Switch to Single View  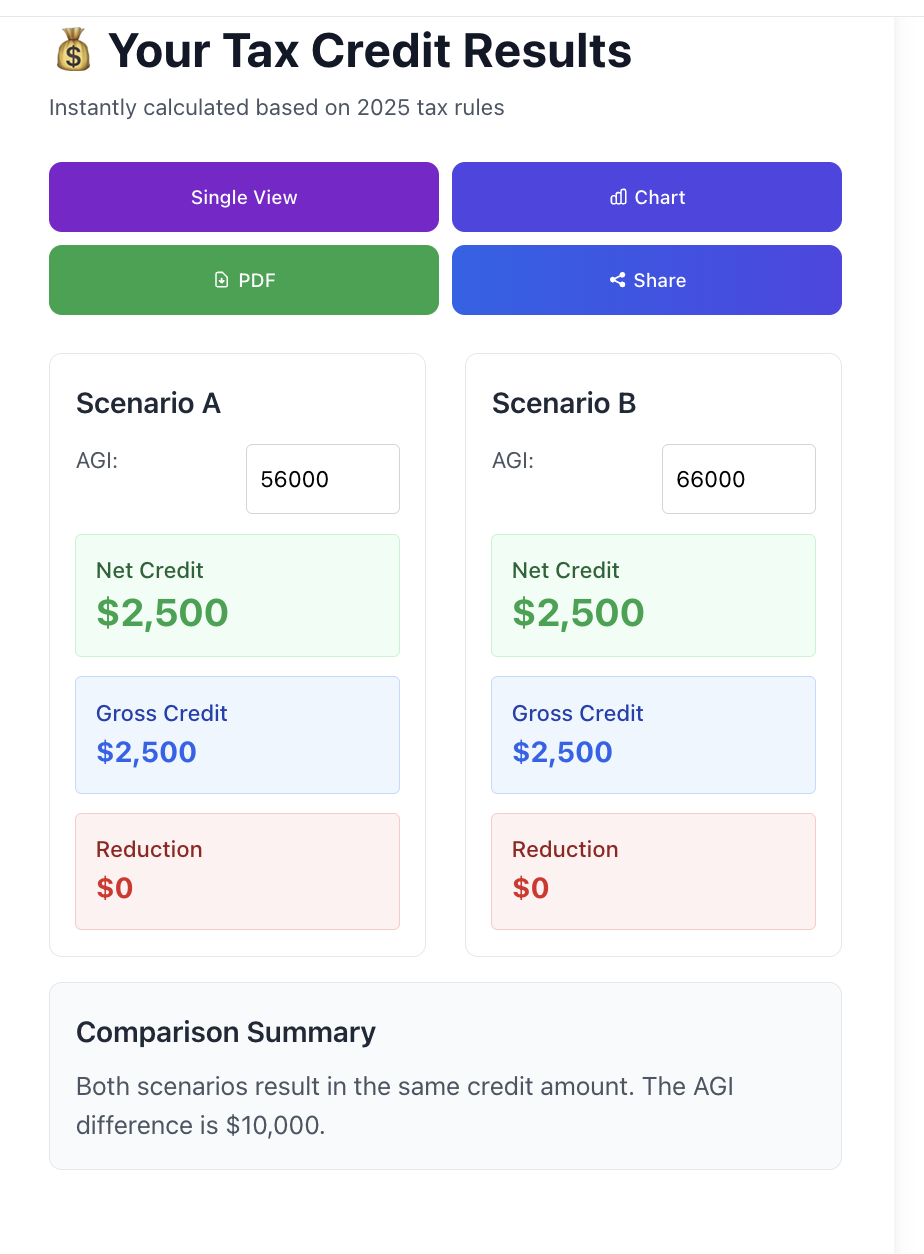(x=244, y=197)
